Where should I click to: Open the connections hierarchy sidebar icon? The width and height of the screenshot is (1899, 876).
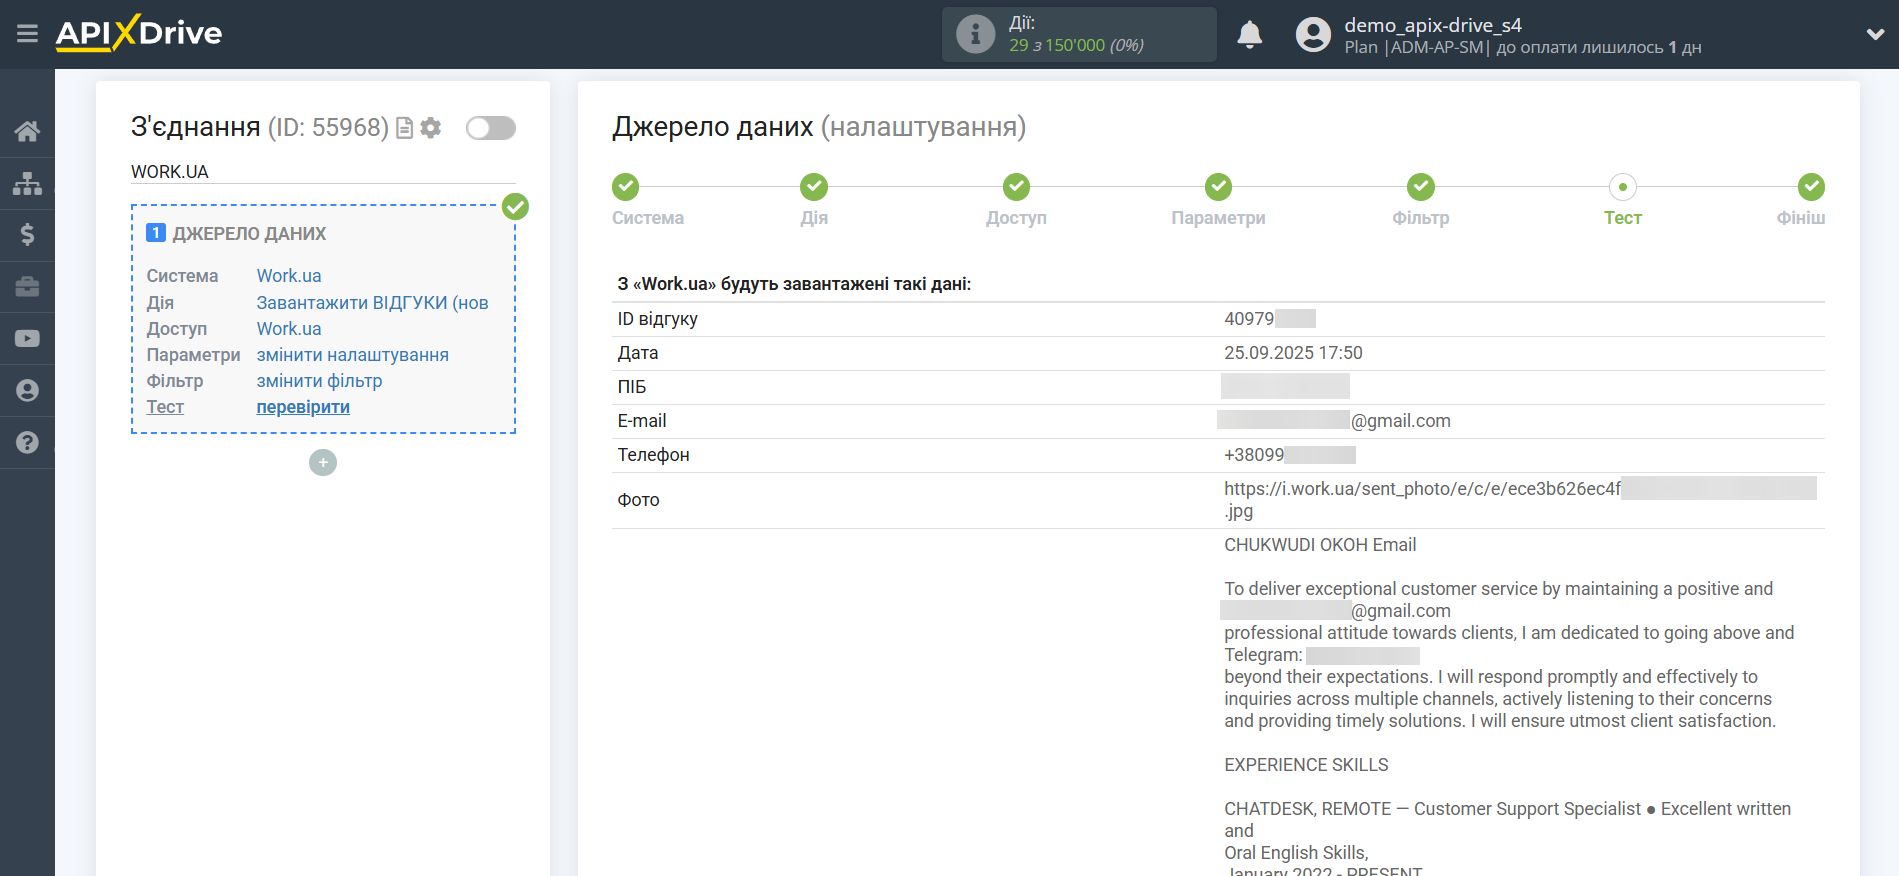(x=27, y=183)
